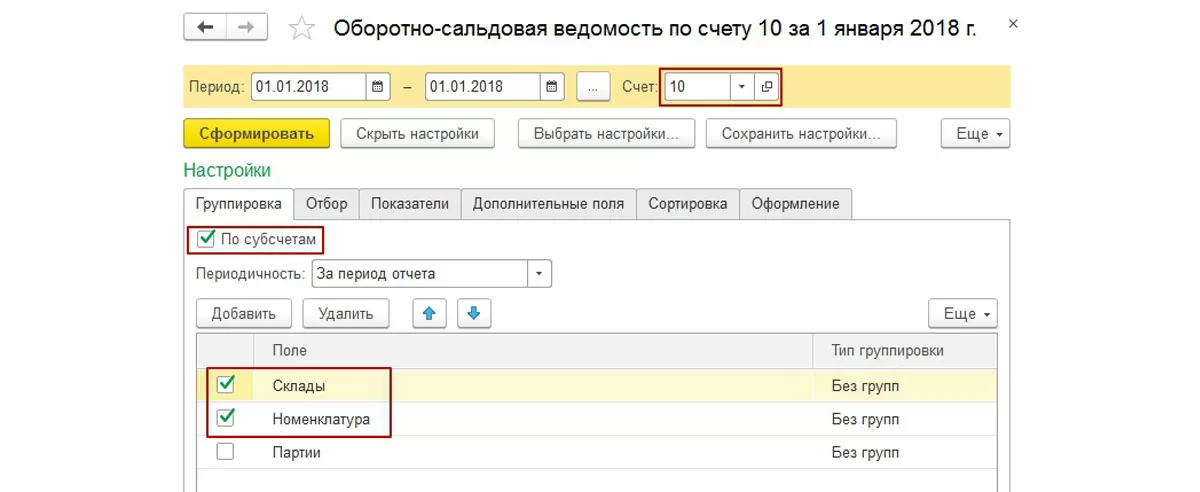Move selected field up with arrow
This screenshot has width=1200, height=492.
430,313
